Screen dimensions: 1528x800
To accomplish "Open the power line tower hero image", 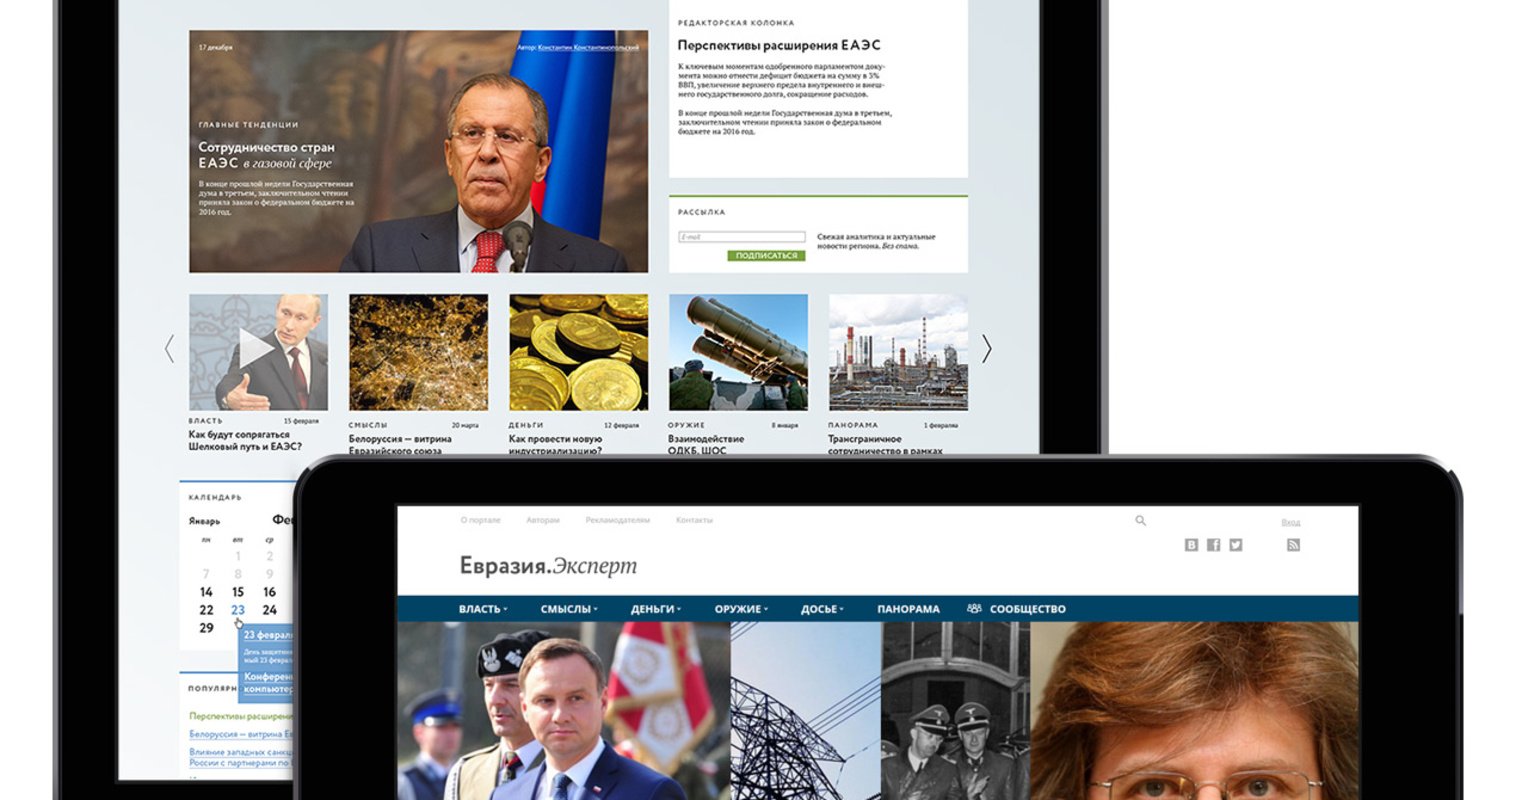I will point(806,711).
